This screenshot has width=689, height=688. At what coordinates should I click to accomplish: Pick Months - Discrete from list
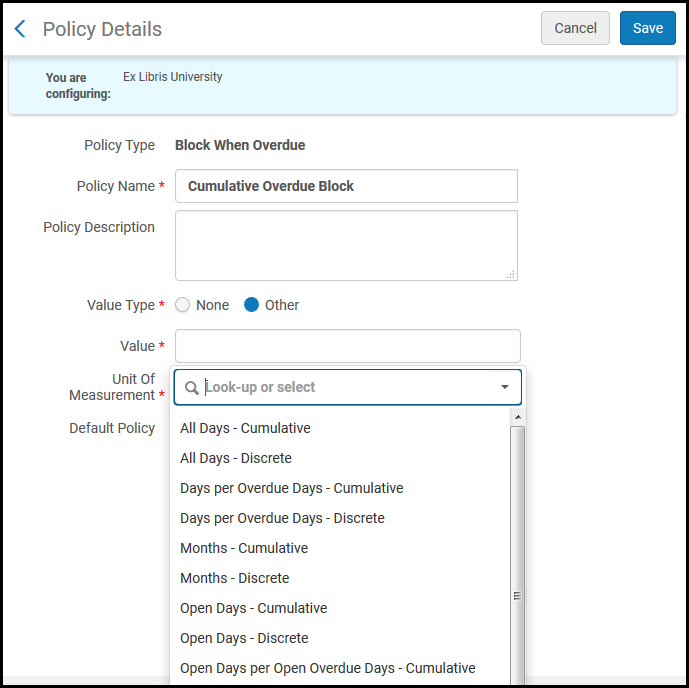[234, 578]
